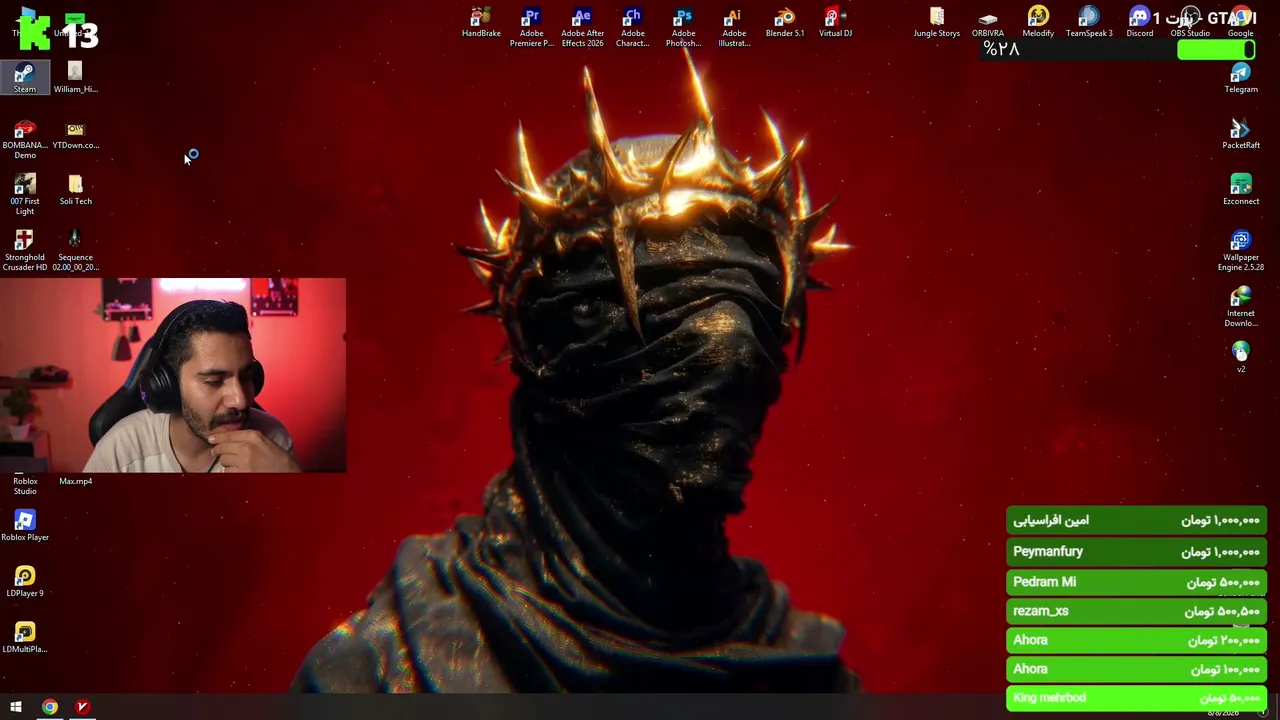The image size is (1280, 720).
Task: Open the Adobe Premiere Pro icon
Action: 531,28
